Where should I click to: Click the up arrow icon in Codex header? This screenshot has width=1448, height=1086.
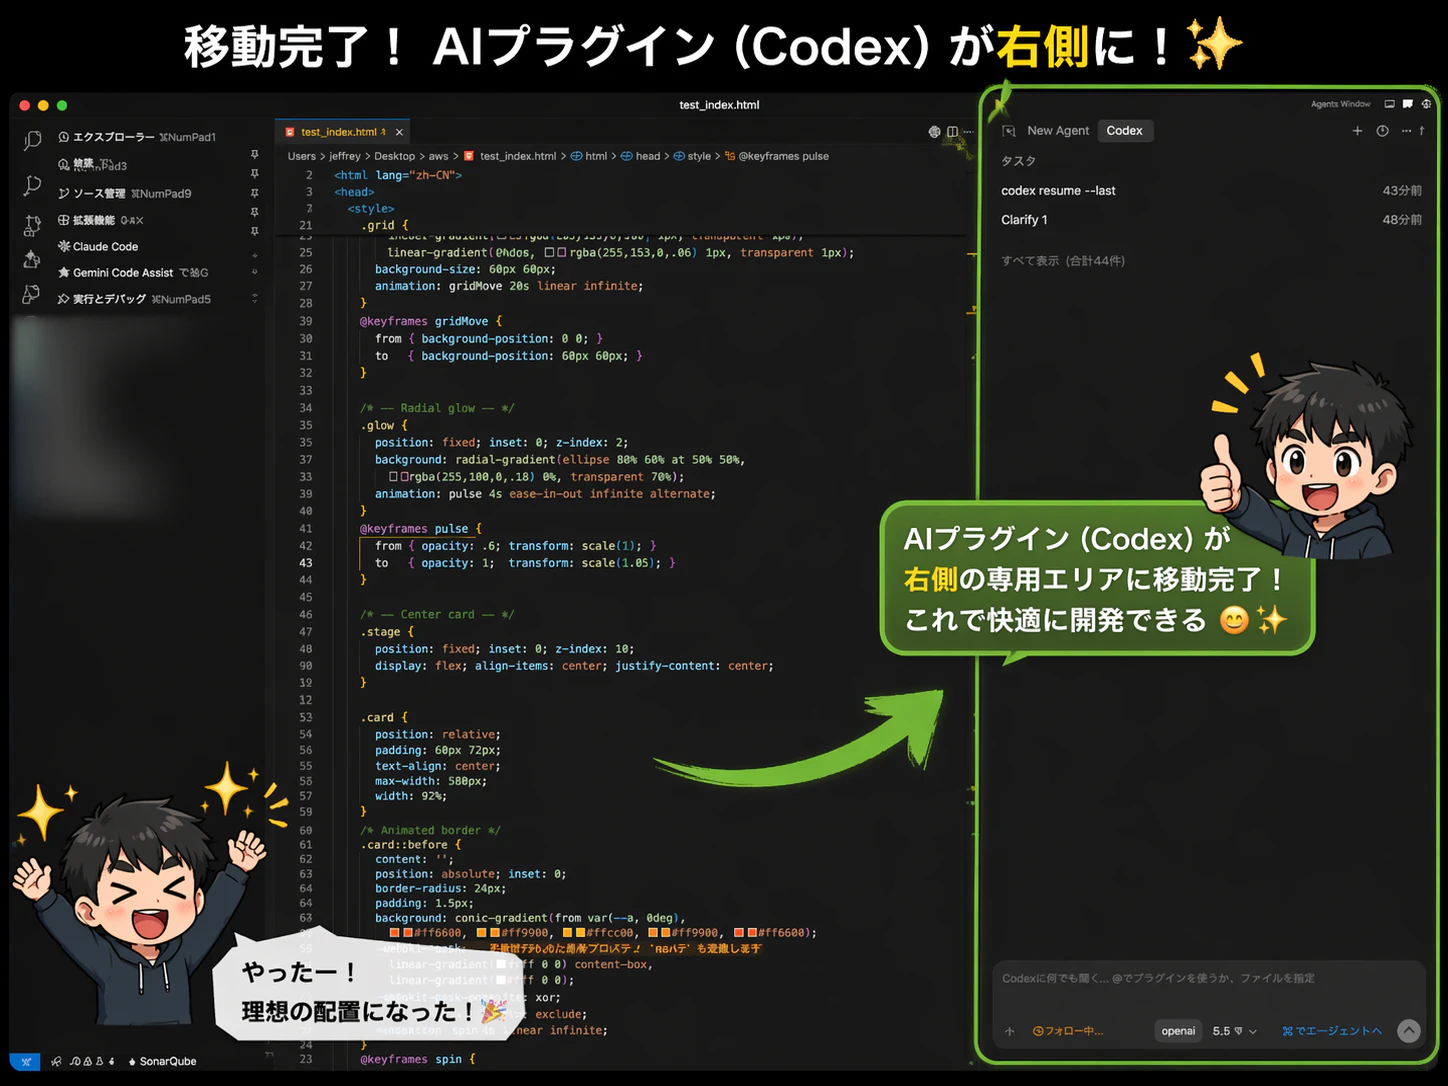tap(1421, 131)
